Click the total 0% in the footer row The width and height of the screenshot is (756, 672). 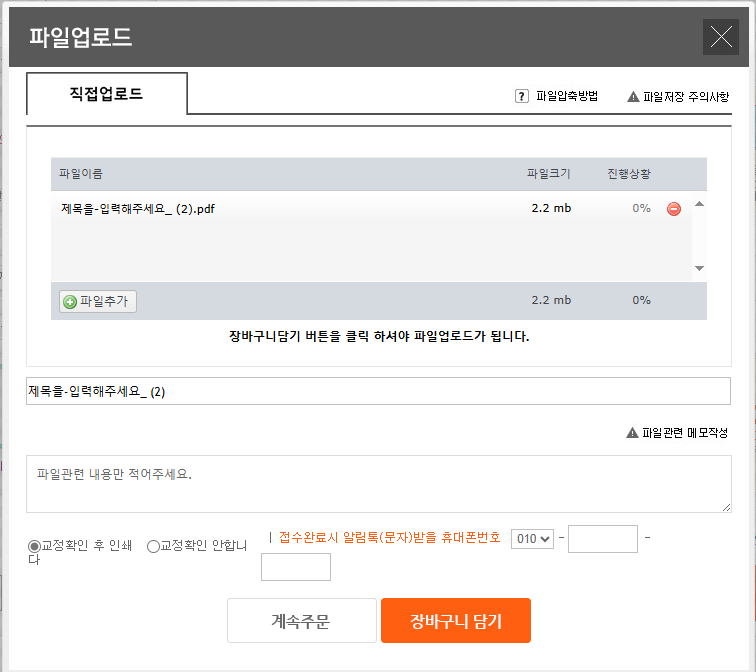click(x=641, y=300)
